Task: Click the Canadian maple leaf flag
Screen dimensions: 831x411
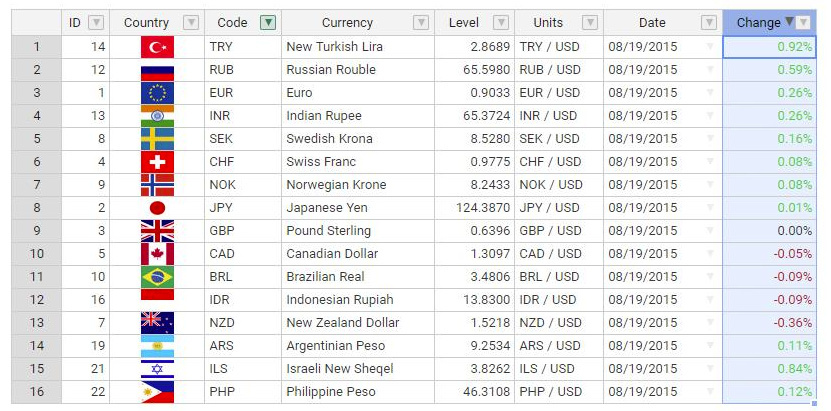Action: pos(157,254)
